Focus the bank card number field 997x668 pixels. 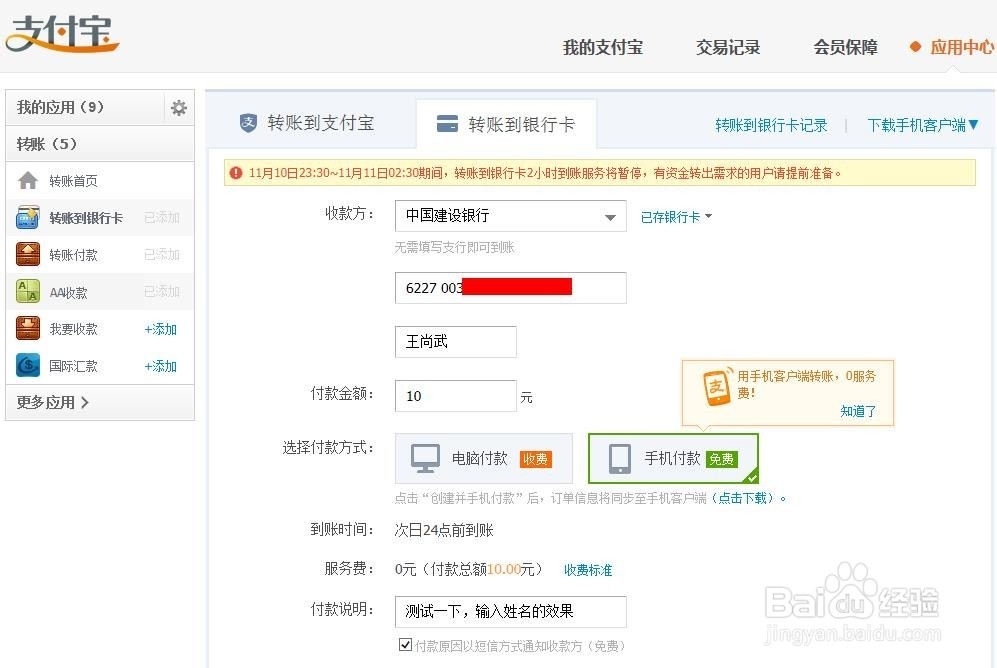pyautogui.click(x=511, y=288)
